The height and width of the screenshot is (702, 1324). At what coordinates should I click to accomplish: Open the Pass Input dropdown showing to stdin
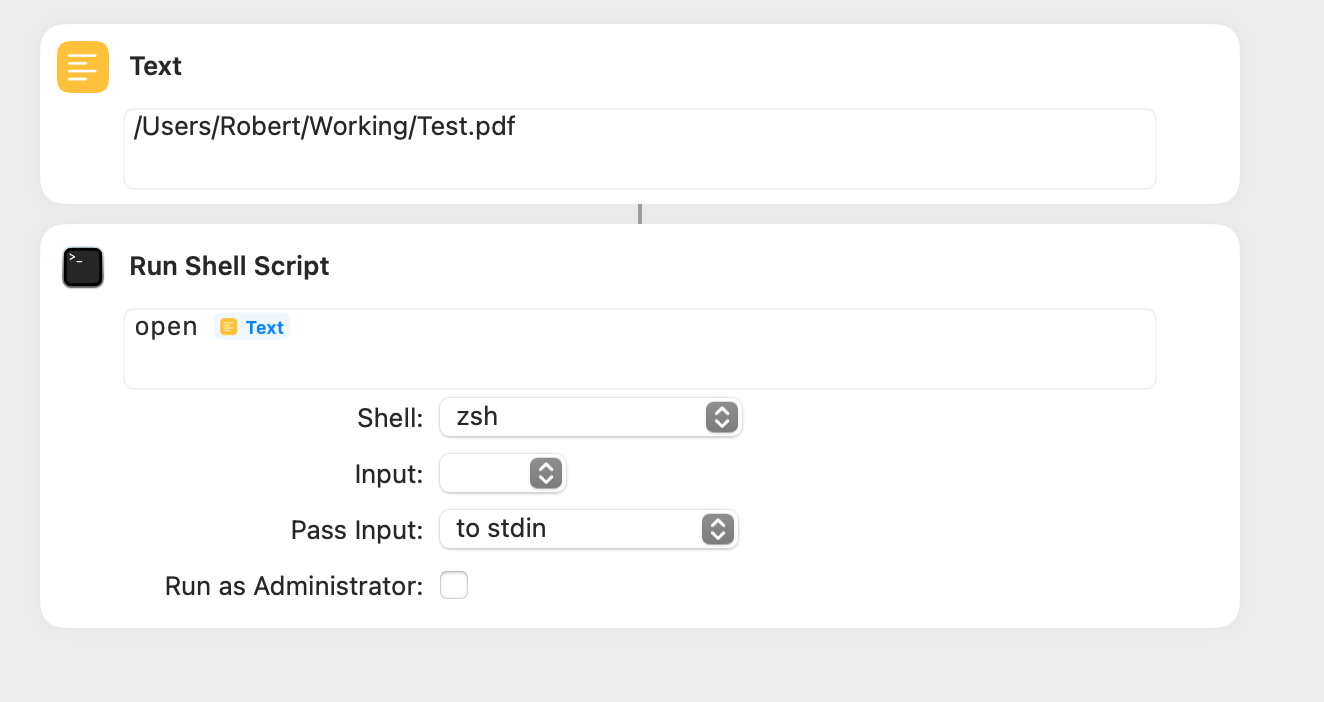[589, 529]
